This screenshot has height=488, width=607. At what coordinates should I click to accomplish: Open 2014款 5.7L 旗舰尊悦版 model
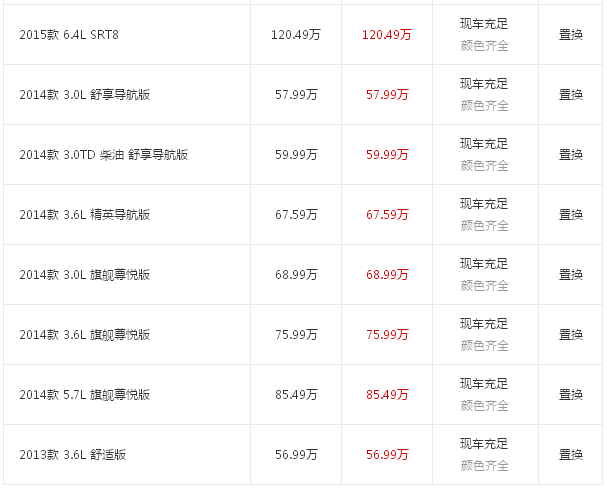click(x=85, y=395)
